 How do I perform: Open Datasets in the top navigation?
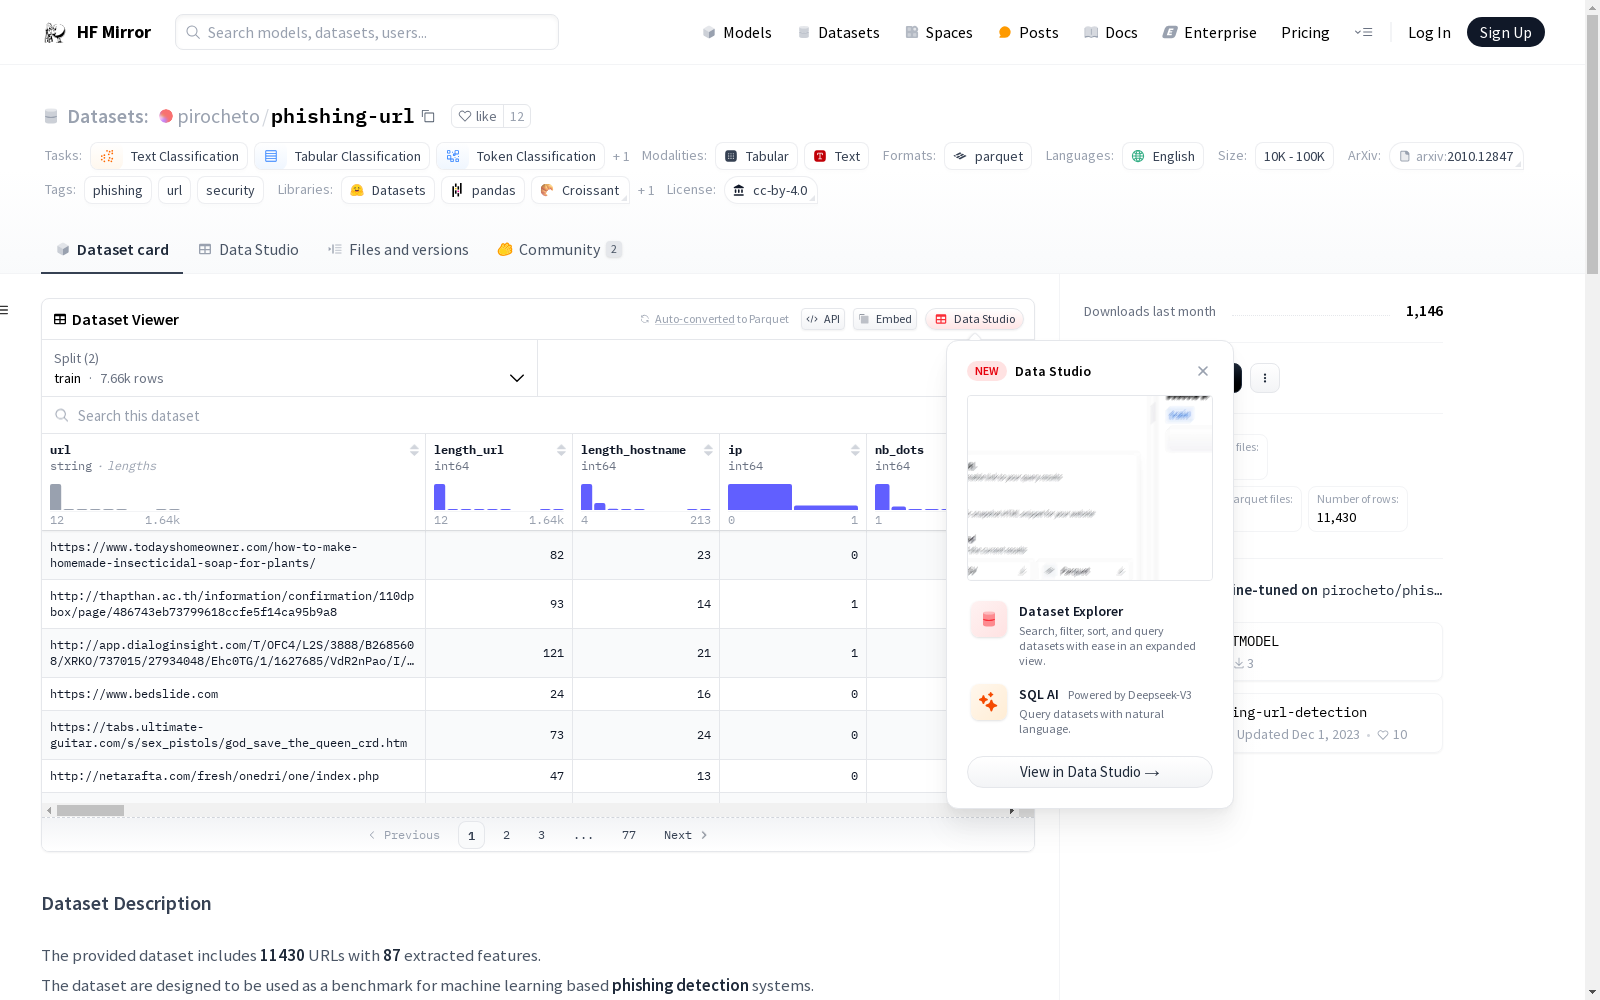click(838, 32)
